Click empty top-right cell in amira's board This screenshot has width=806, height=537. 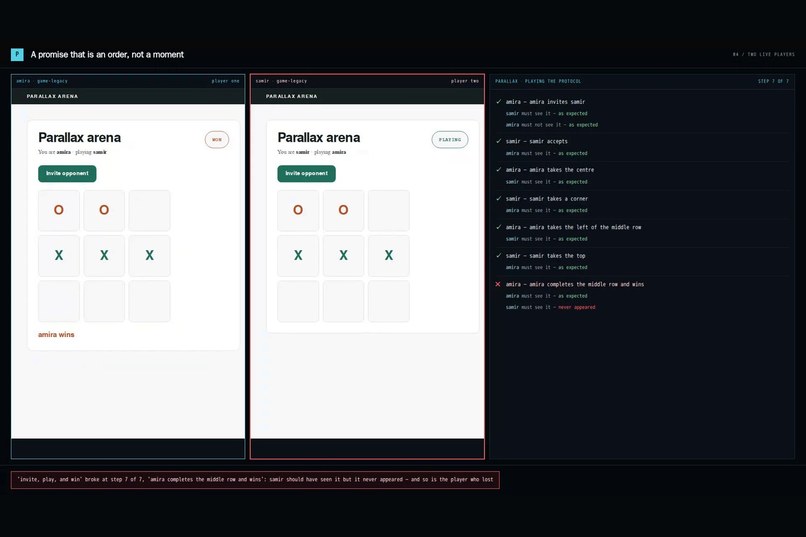(x=150, y=210)
